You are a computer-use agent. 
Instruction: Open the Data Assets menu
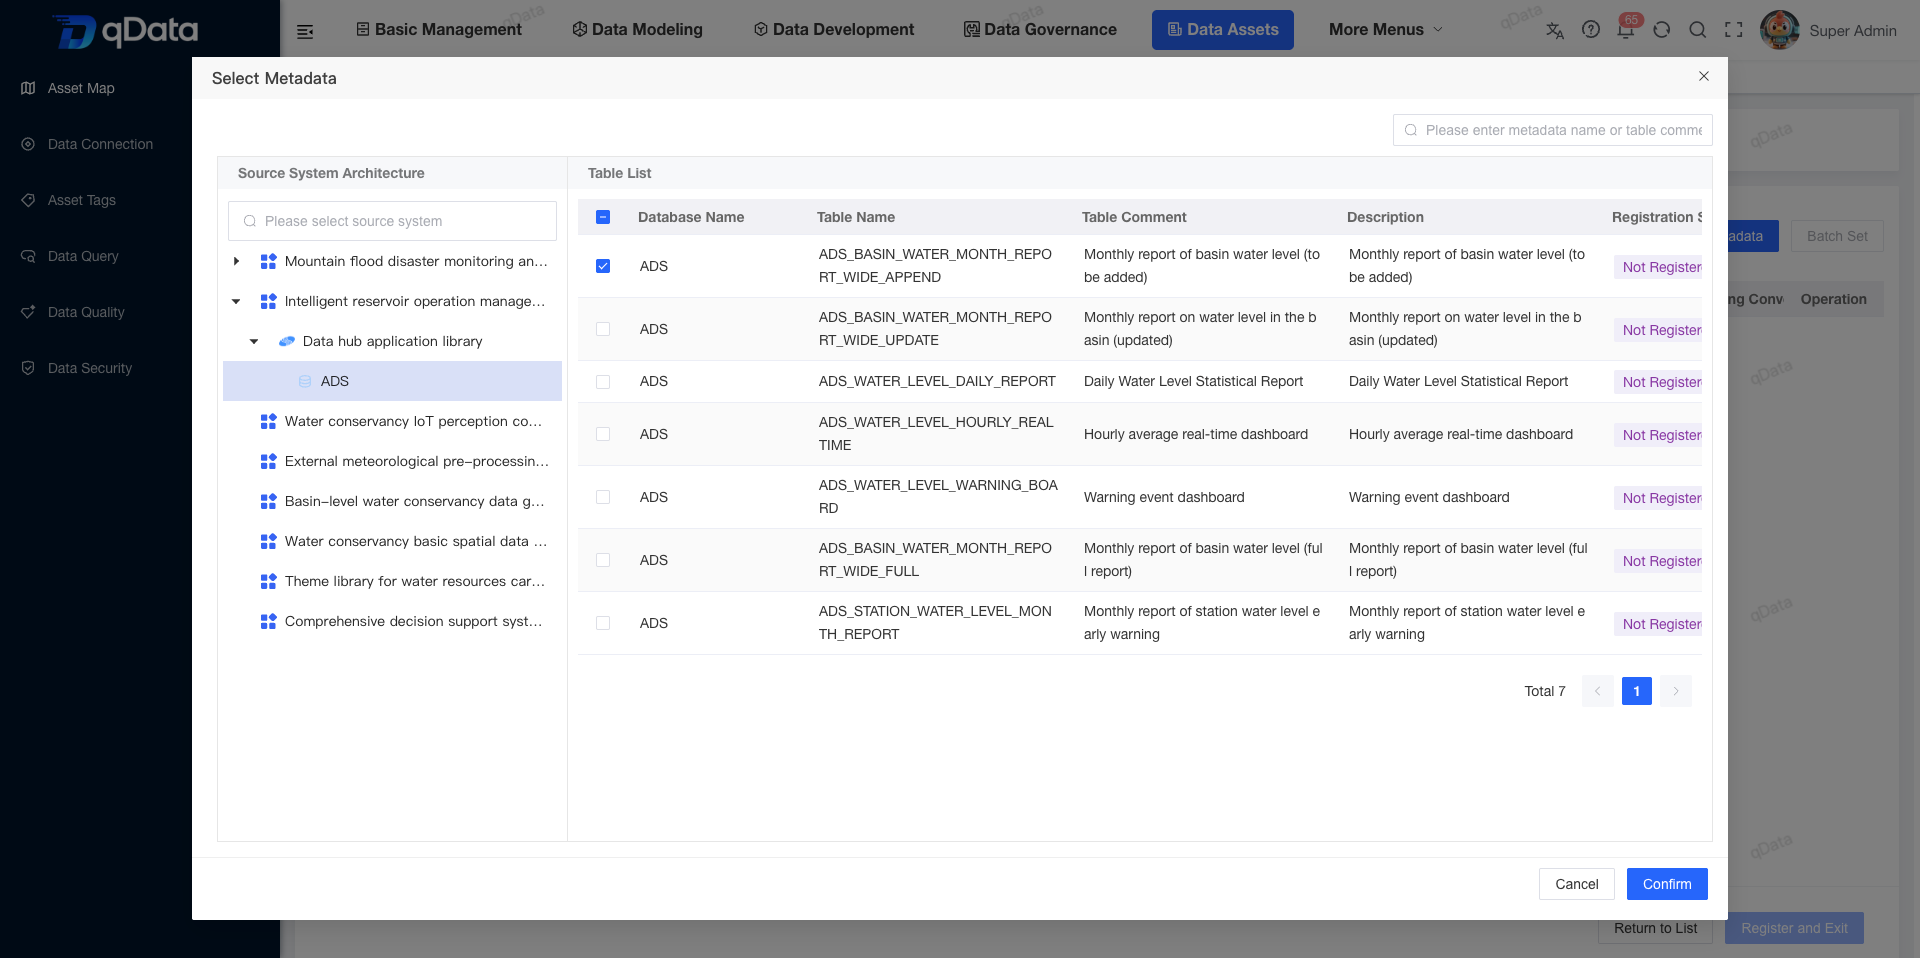pyautogui.click(x=1223, y=30)
